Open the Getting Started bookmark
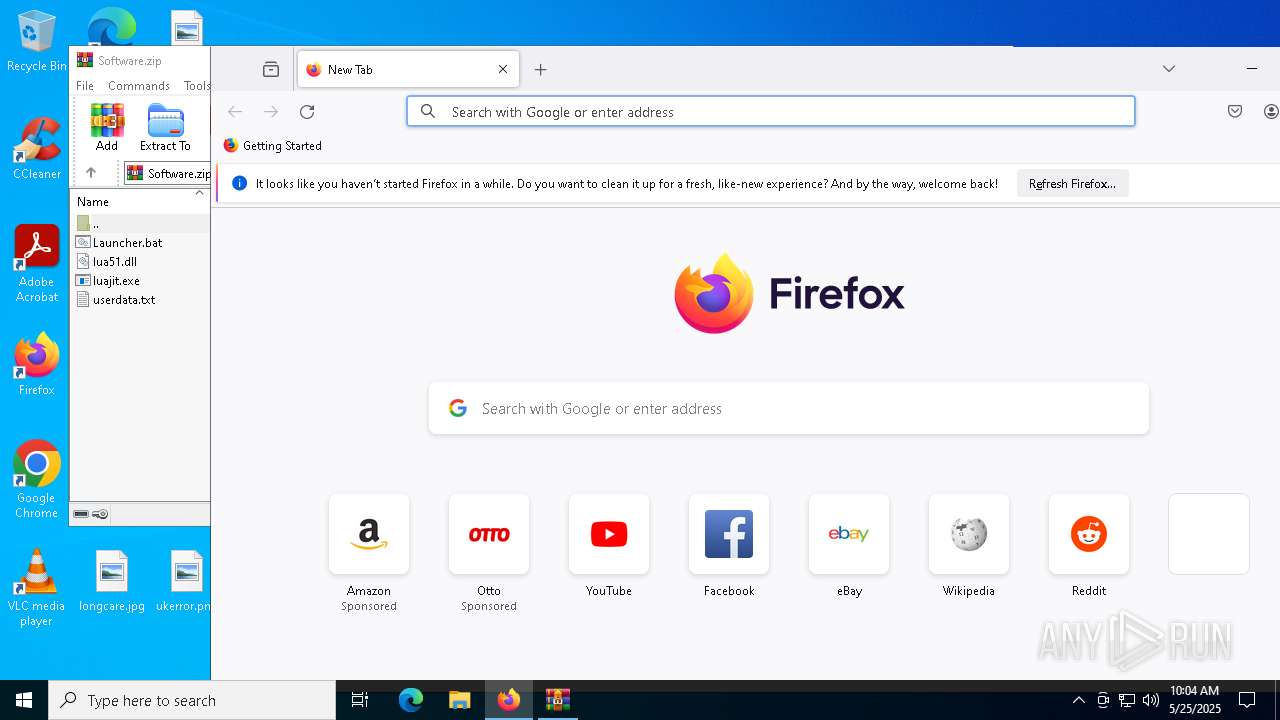This screenshot has width=1280, height=720. click(272, 146)
